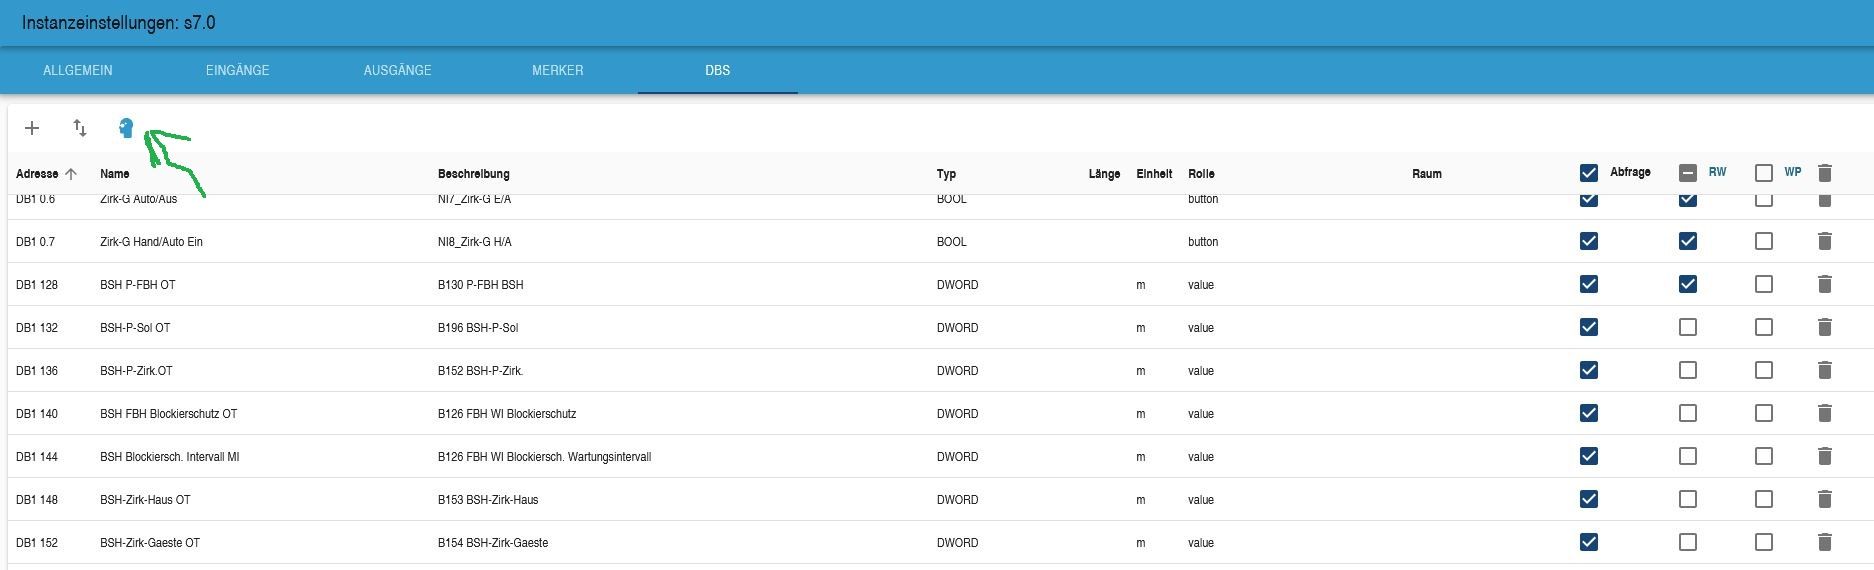1874x570 pixels.
Task: Select text 'B126 FBH WI Blockierschutz'
Action: [x=507, y=414]
